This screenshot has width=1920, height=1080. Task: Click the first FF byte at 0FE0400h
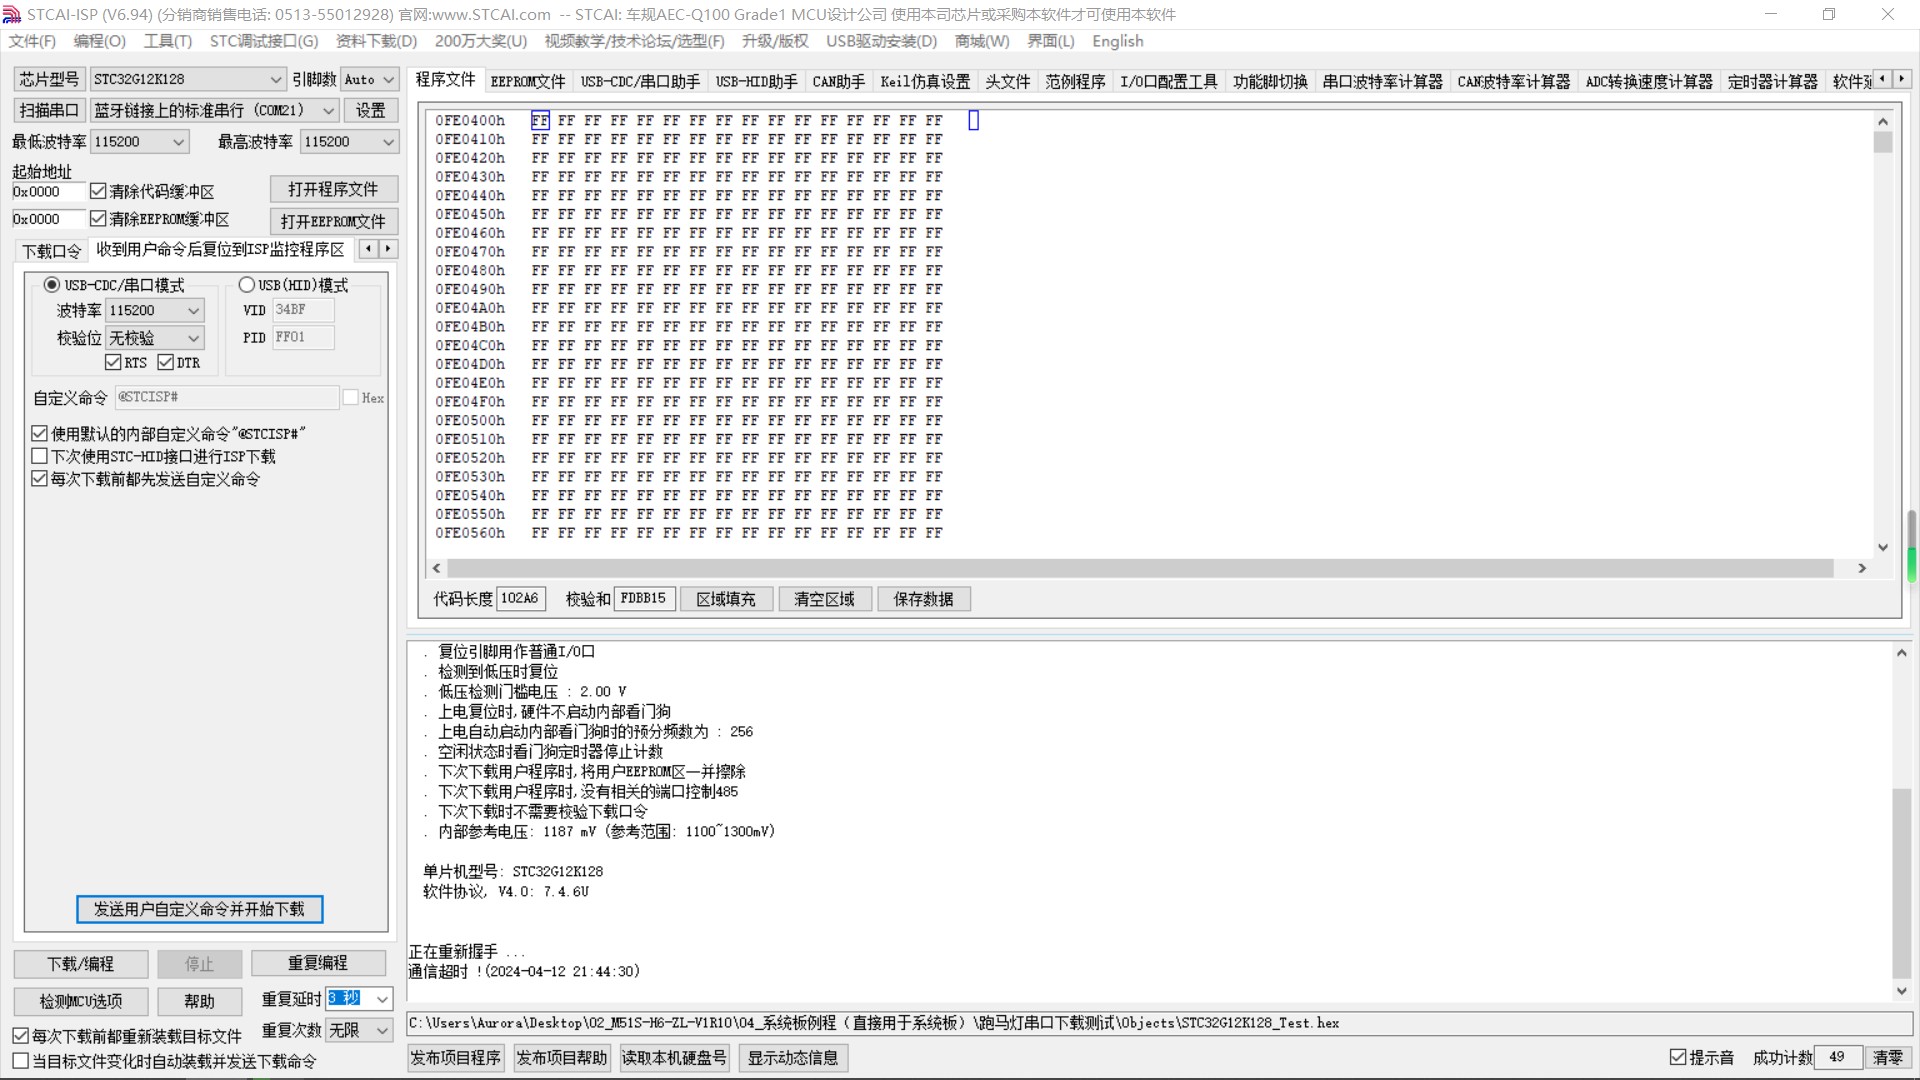click(540, 120)
